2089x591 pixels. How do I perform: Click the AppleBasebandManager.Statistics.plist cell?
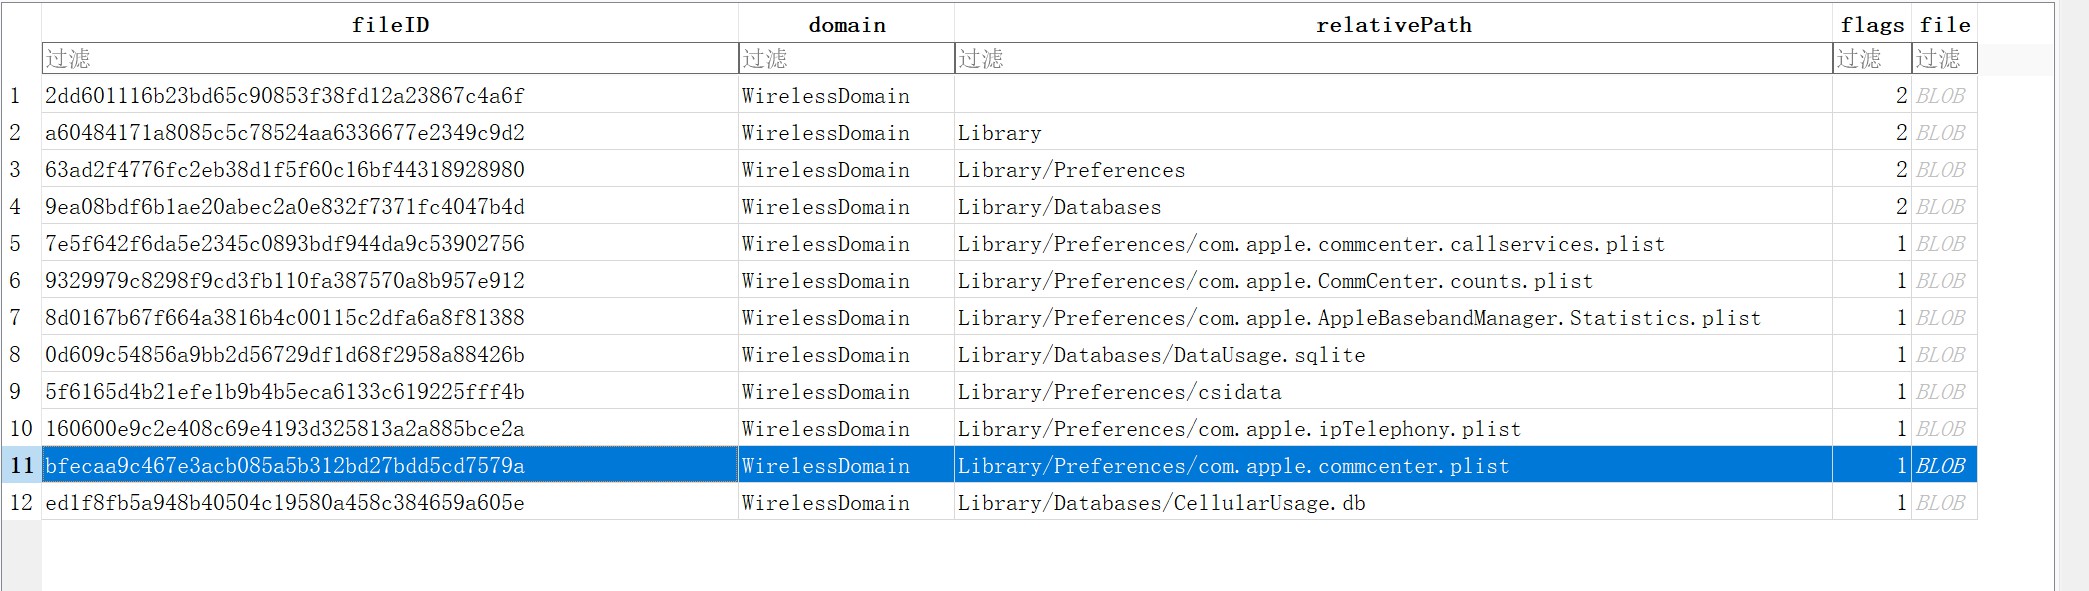tap(1359, 318)
